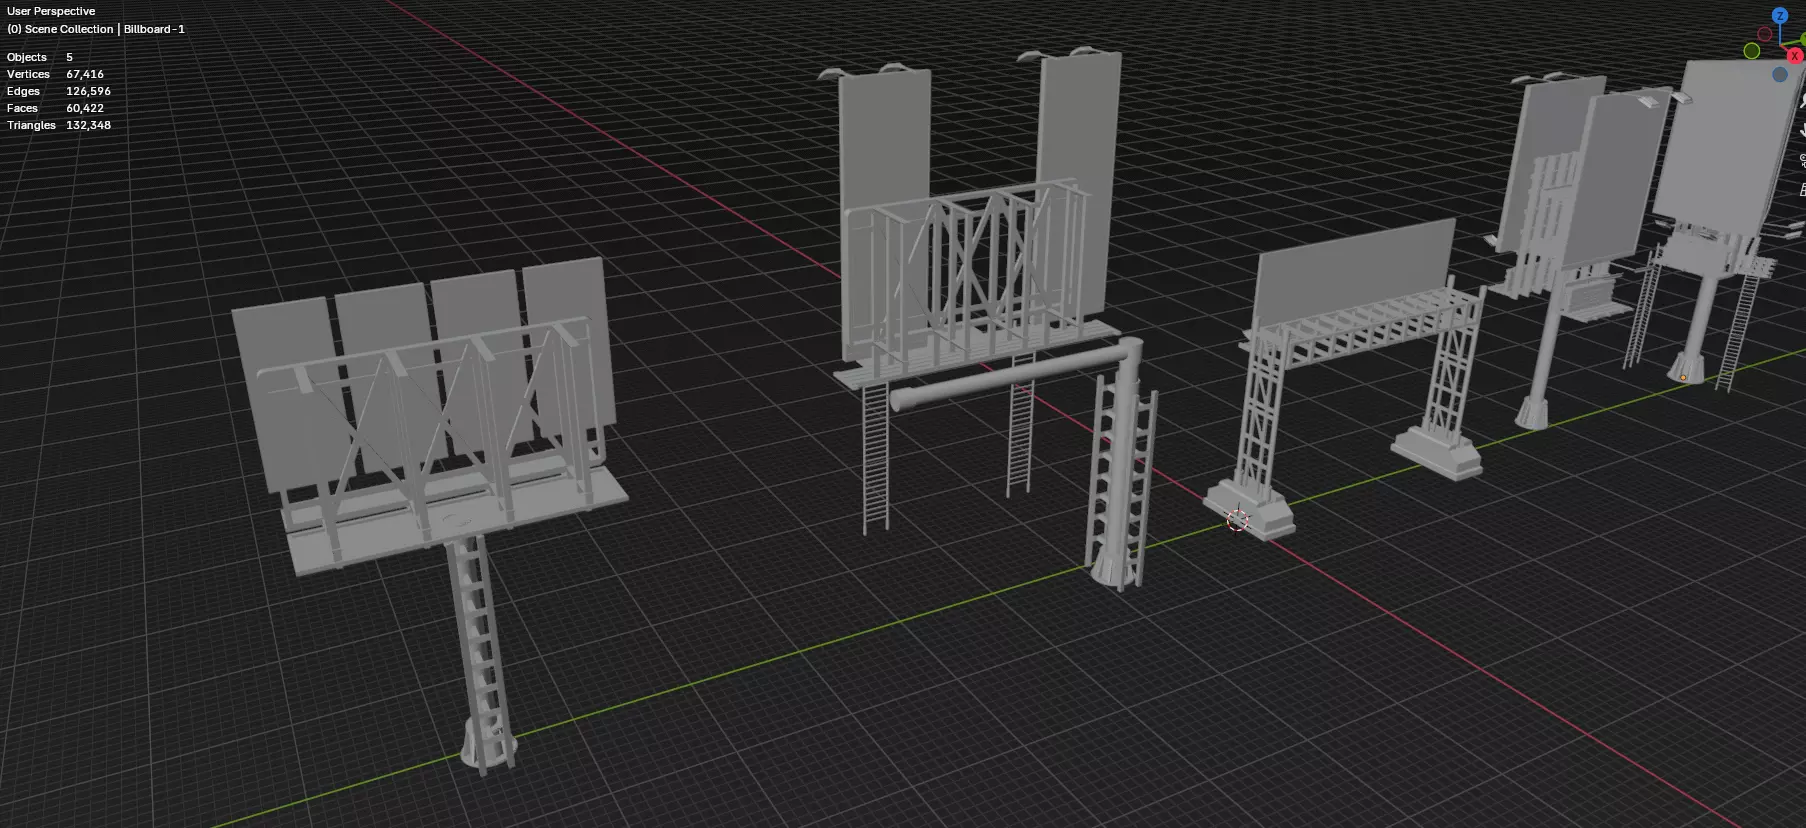Click the Objects count '5'
Screen dimensions: 1806x828
pyautogui.click(x=69, y=57)
